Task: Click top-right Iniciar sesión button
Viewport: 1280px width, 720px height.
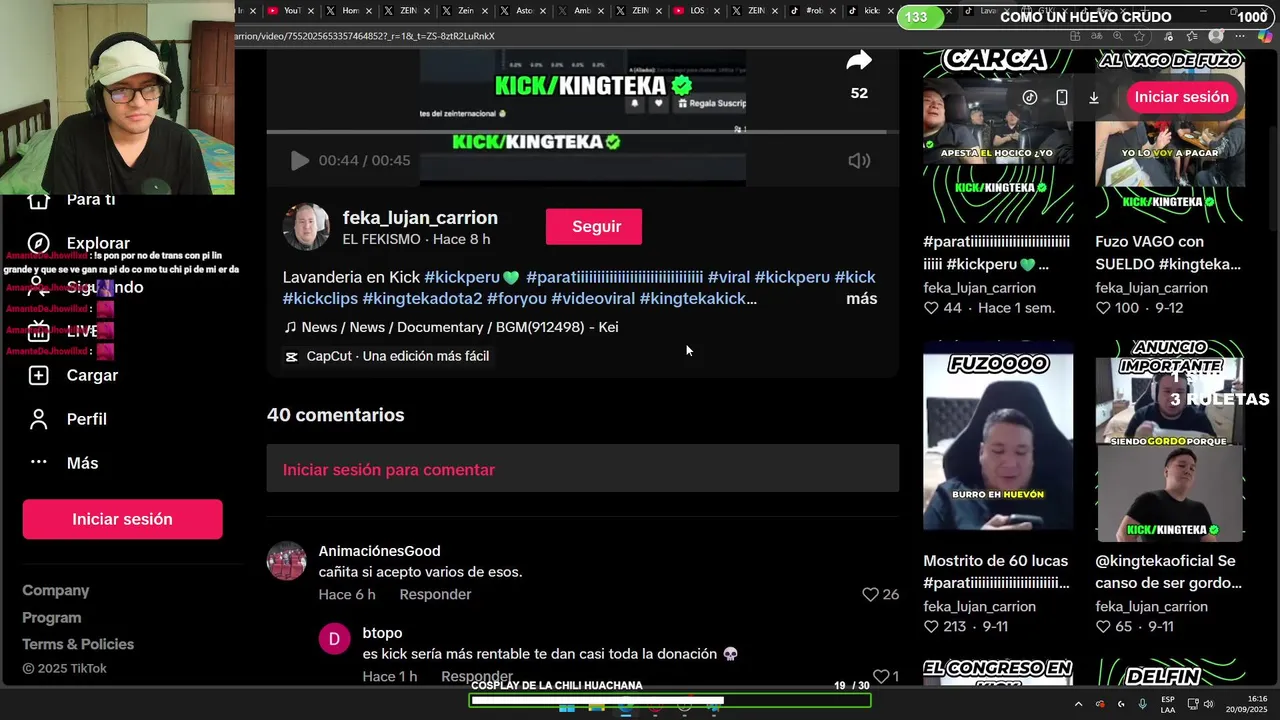Action: click(1181, 97)
